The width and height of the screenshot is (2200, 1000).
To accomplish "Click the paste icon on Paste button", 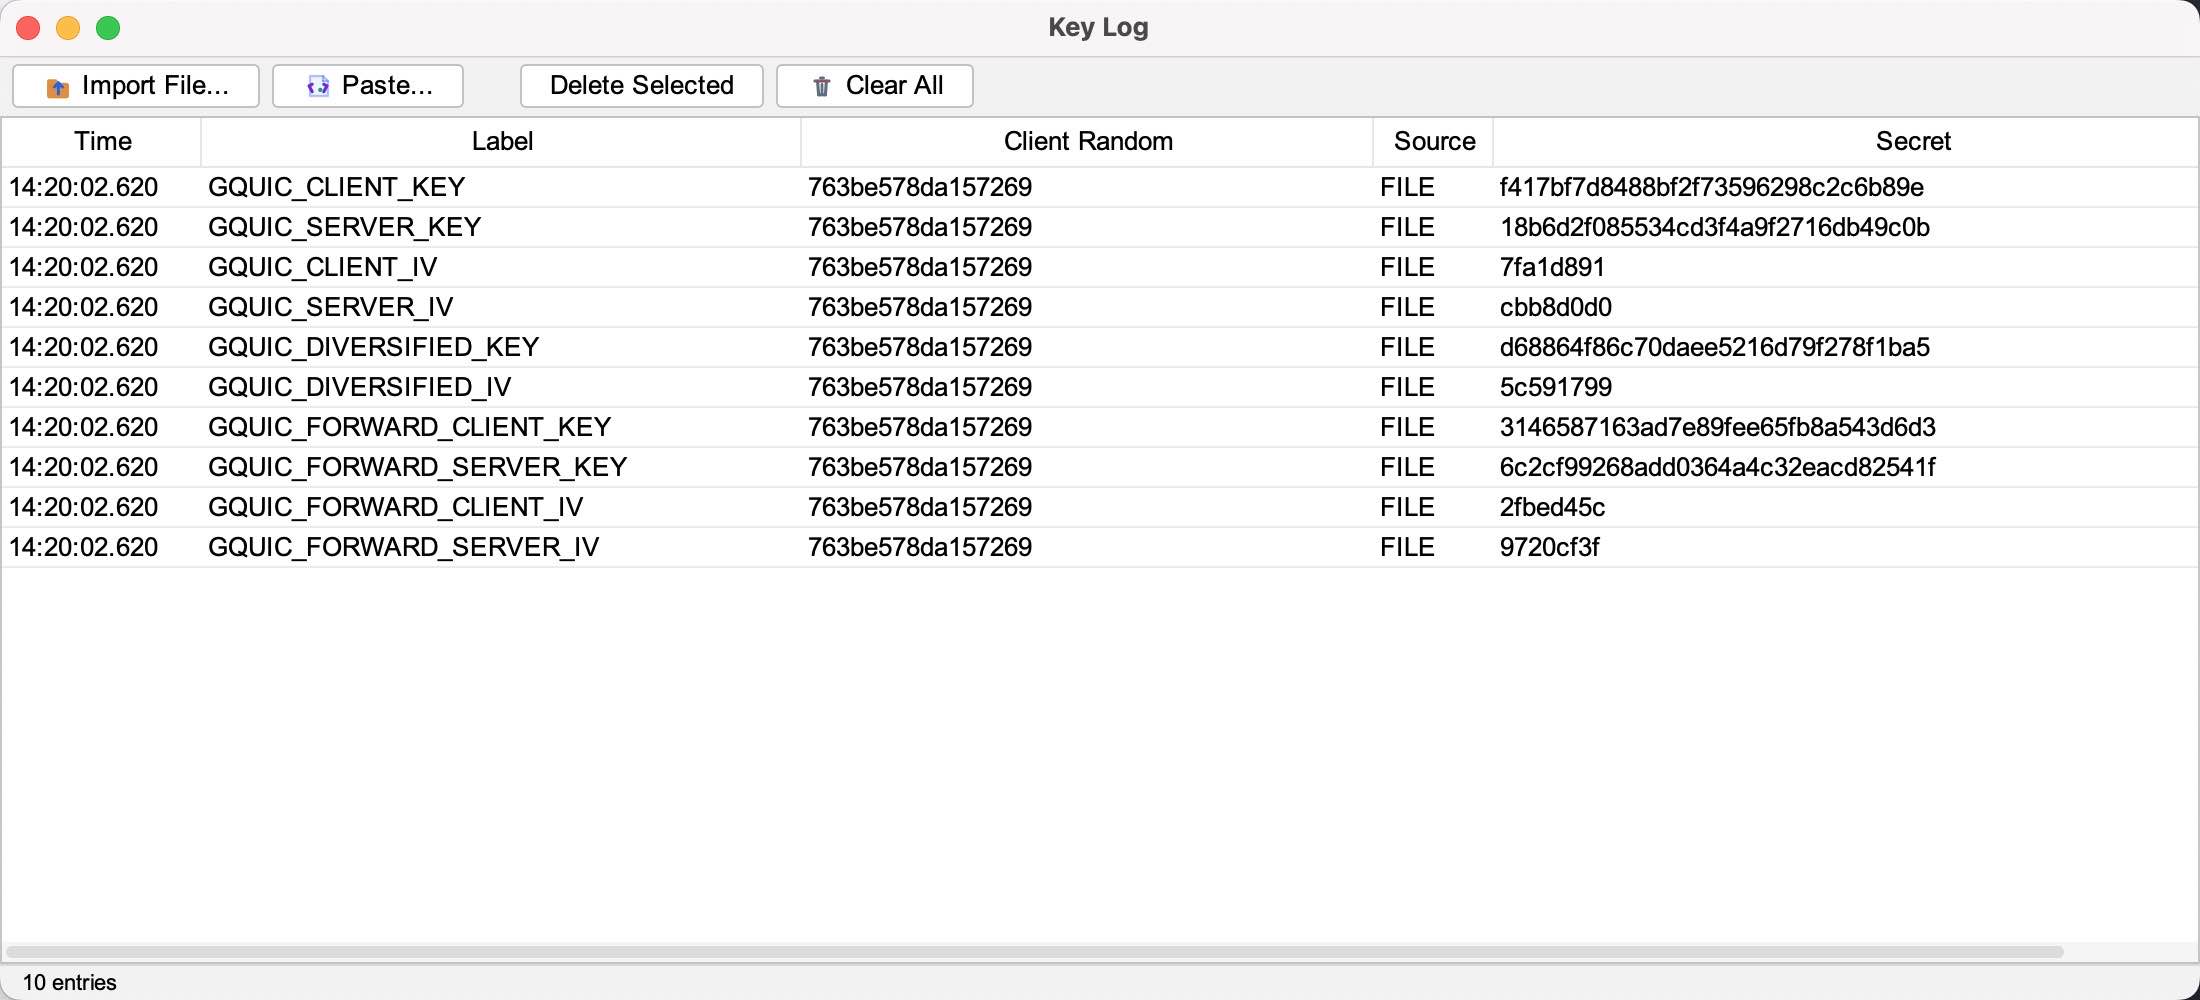I will pyautogui.click(x=318, y=86).
